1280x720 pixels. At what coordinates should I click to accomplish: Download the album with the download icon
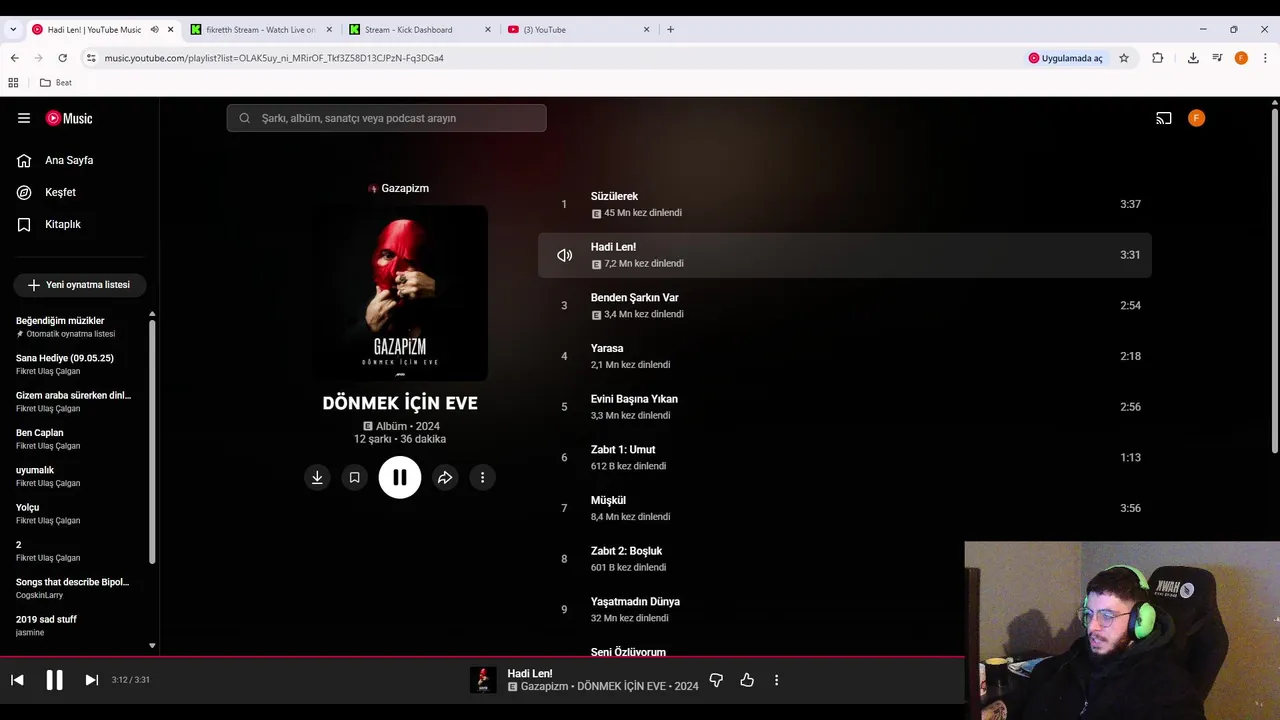pyautogui.click(x=317, y=477)
